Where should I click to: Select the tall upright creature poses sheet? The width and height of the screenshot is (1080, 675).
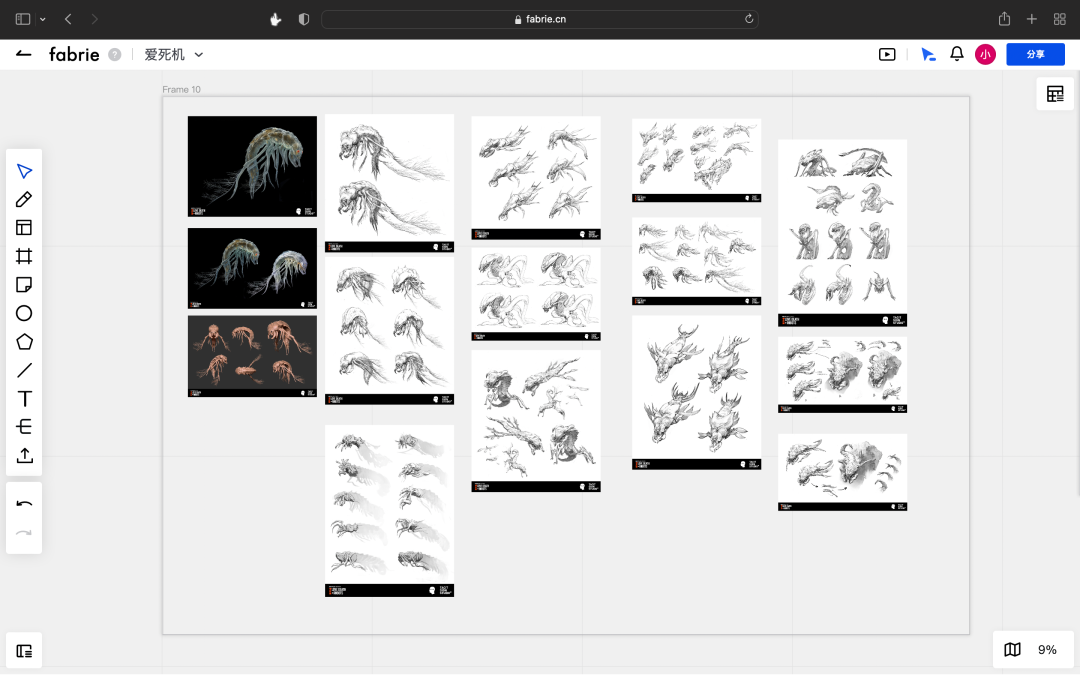coord(842,233)
